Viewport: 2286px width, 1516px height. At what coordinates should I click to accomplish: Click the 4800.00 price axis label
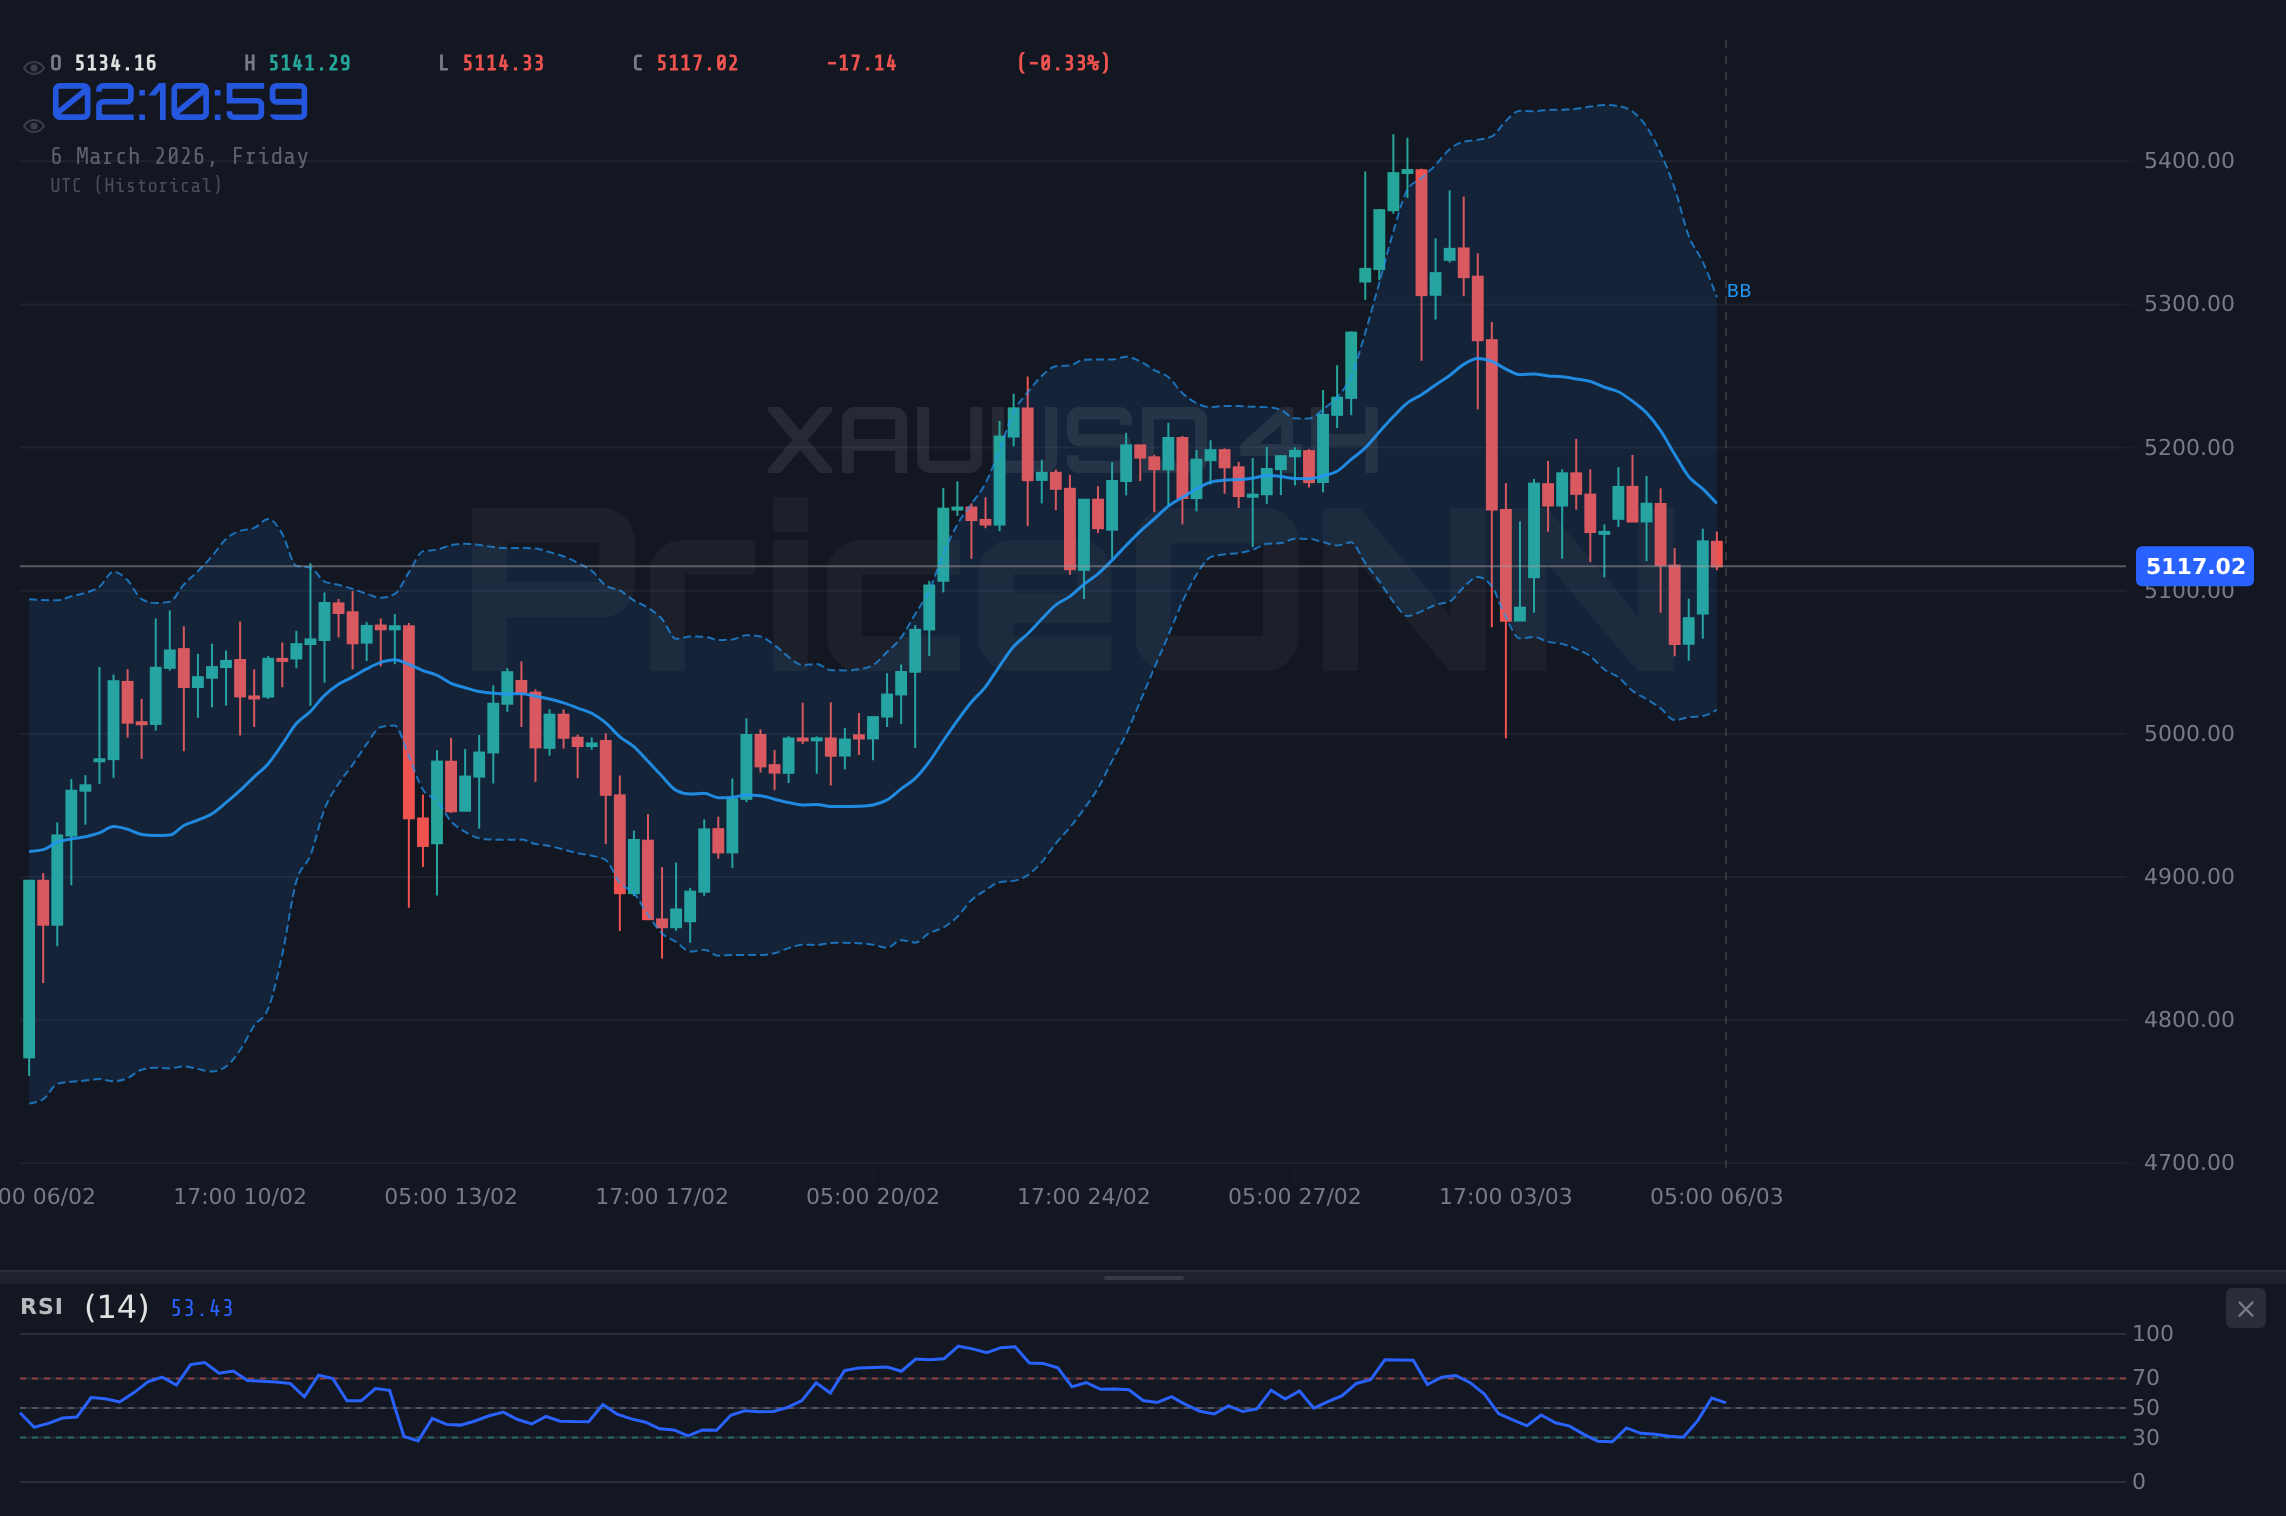pyautogui.click(x=2189, y=1020)
